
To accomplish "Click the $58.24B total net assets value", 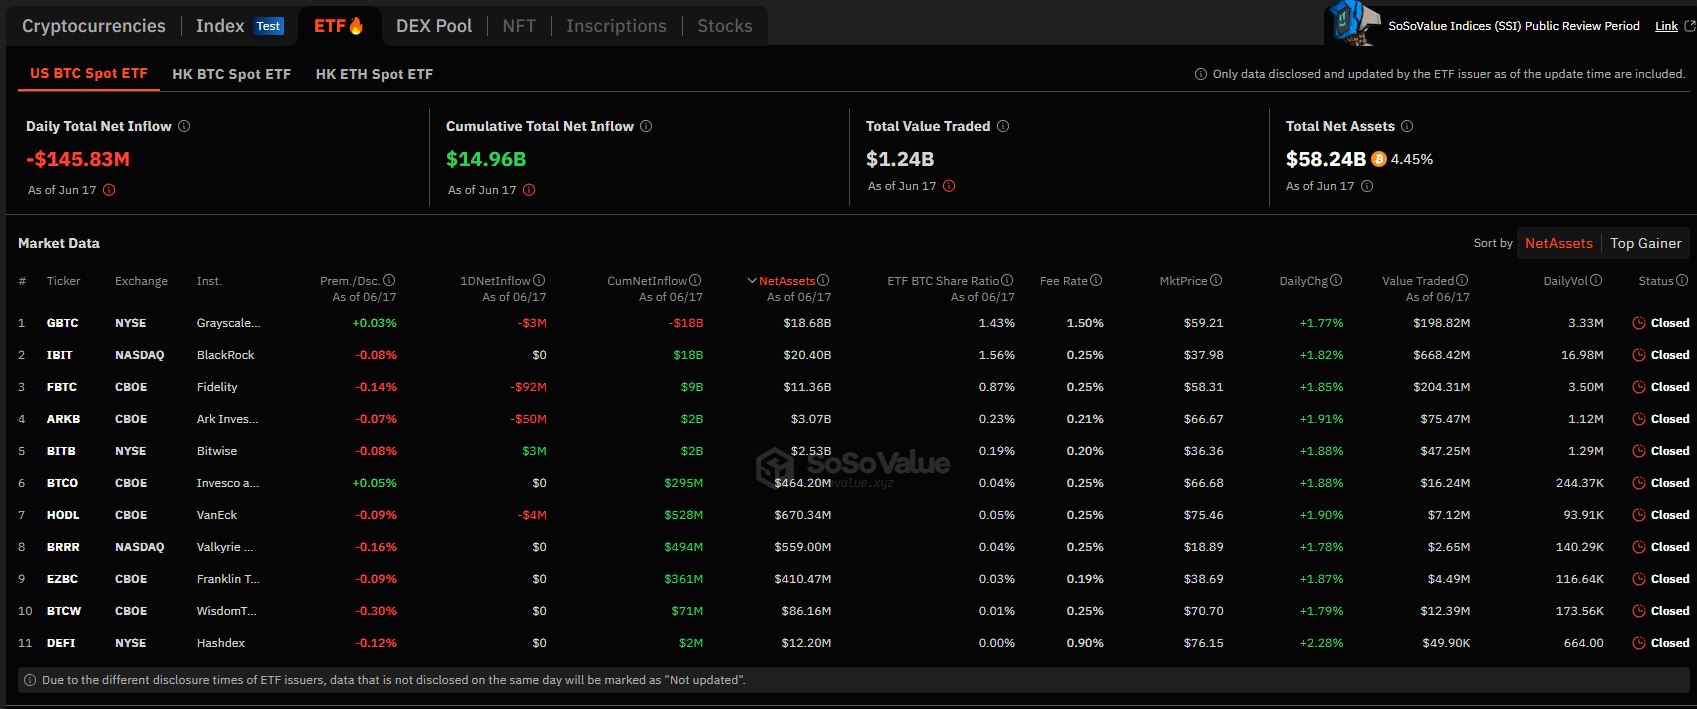I will (x=1326, y=159).
